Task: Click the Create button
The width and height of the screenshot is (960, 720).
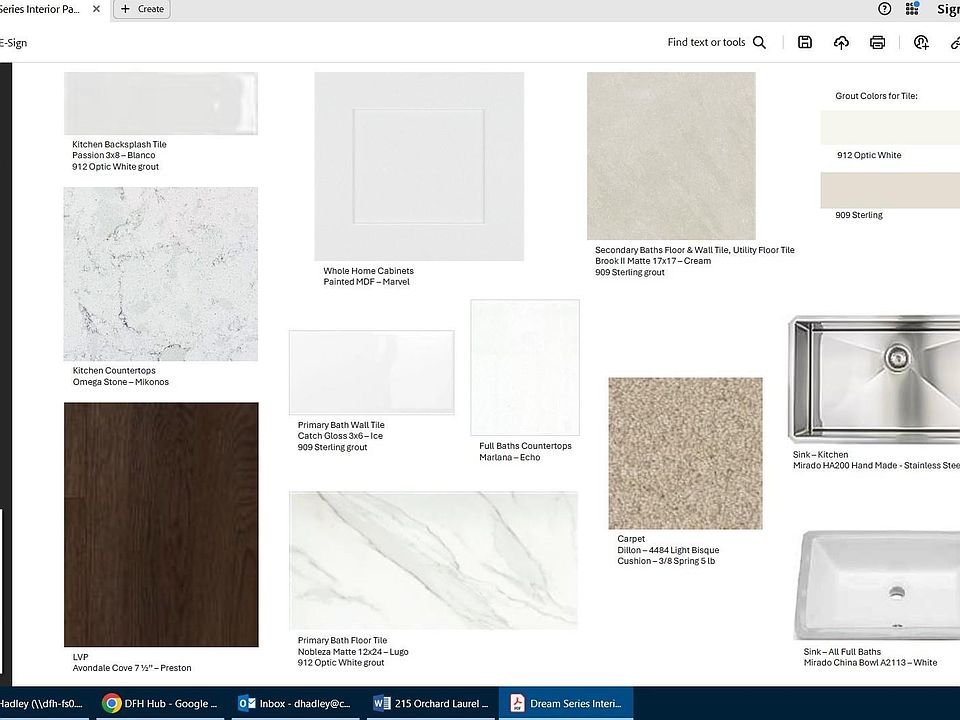Action: [141, 9]
